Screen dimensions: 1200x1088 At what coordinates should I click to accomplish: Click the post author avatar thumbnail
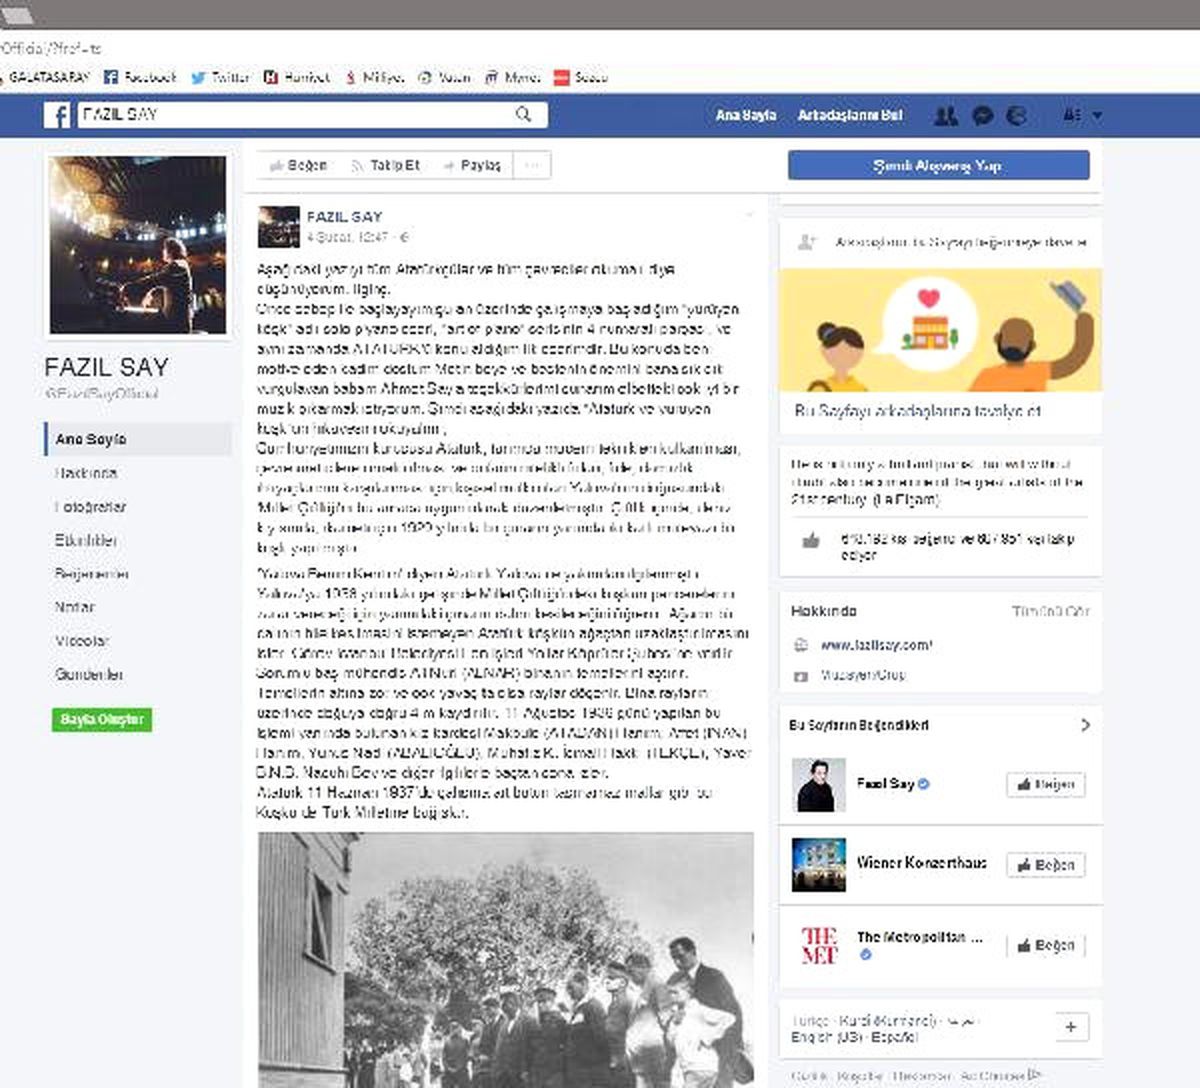[x=279, y=227]
